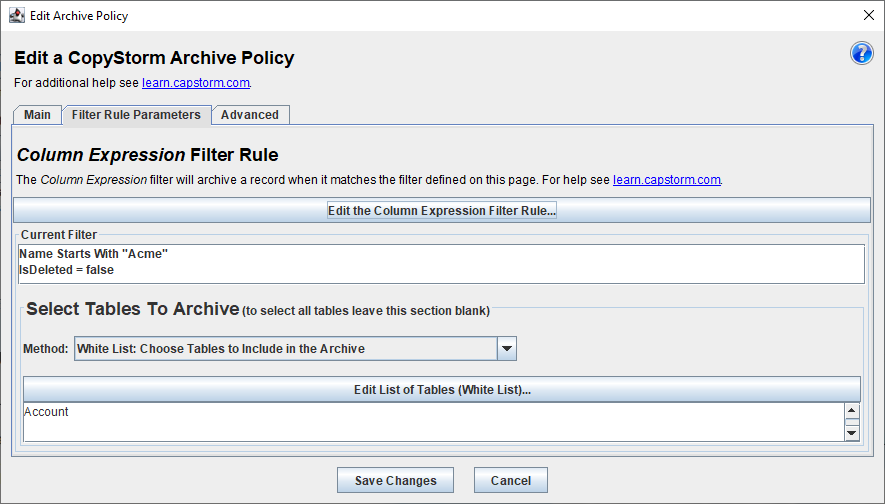Close the Edit Archive Policy dialog
The height and width of the screenshot is (504, 885).
[869, 15]
